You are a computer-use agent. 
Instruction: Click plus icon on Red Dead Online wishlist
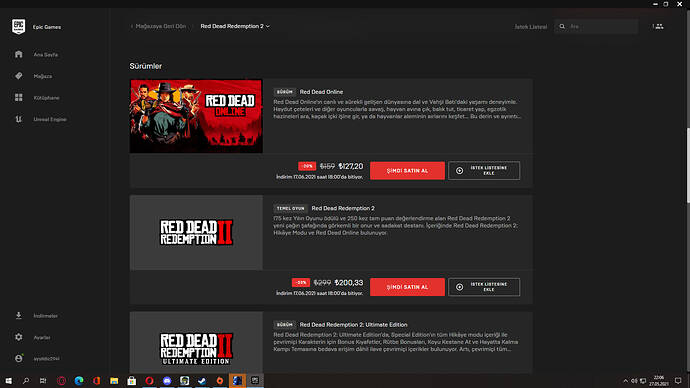(459, 171)
